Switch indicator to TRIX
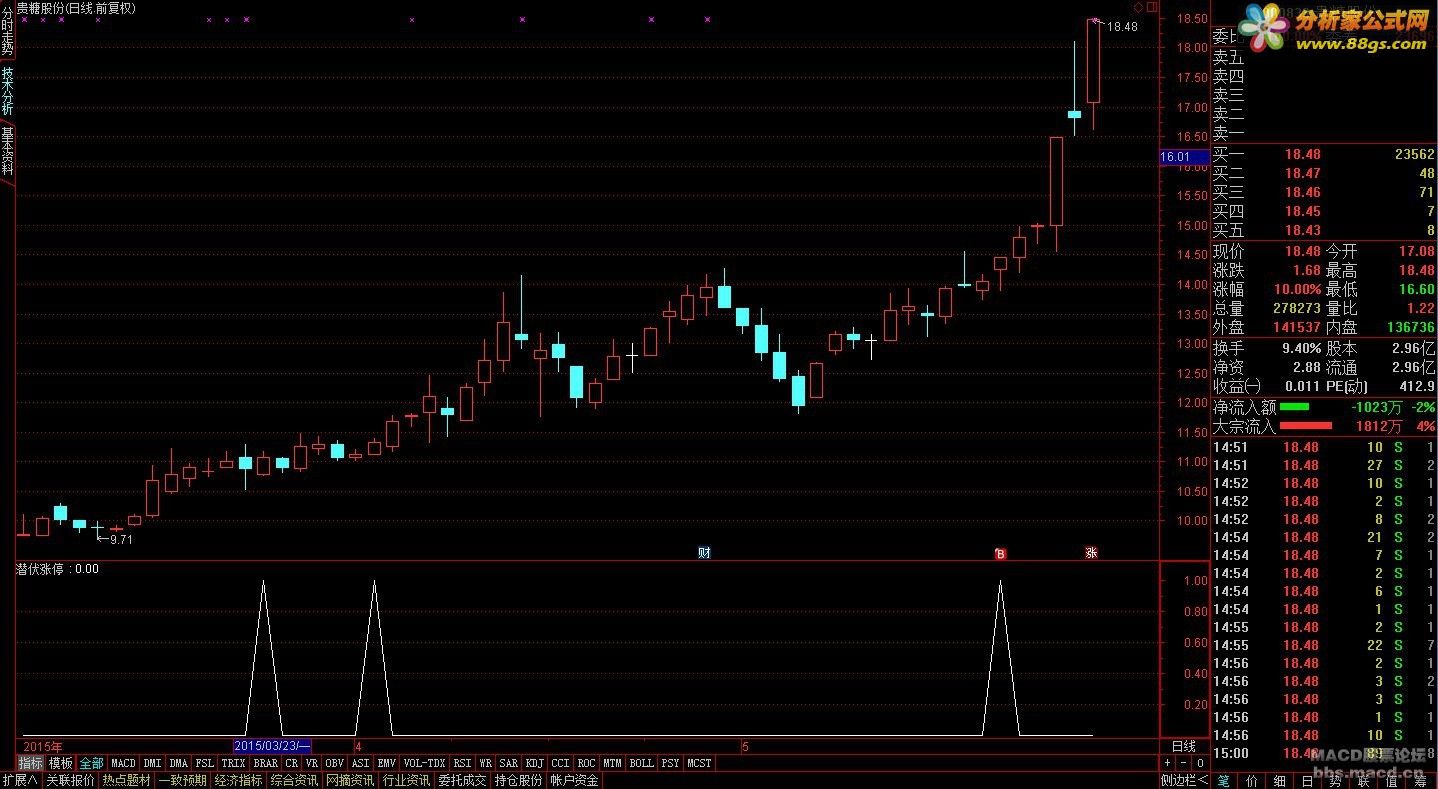 pyautogui.click(x=233, y=763)
